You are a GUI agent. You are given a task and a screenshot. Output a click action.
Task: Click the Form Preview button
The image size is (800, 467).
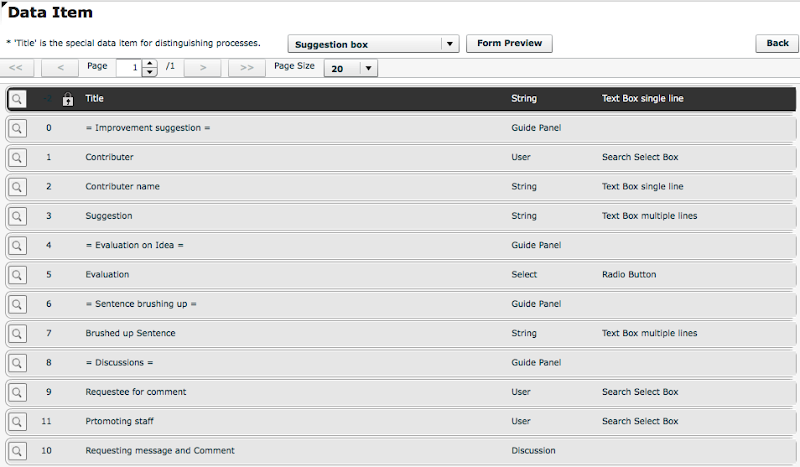(509, 44)
